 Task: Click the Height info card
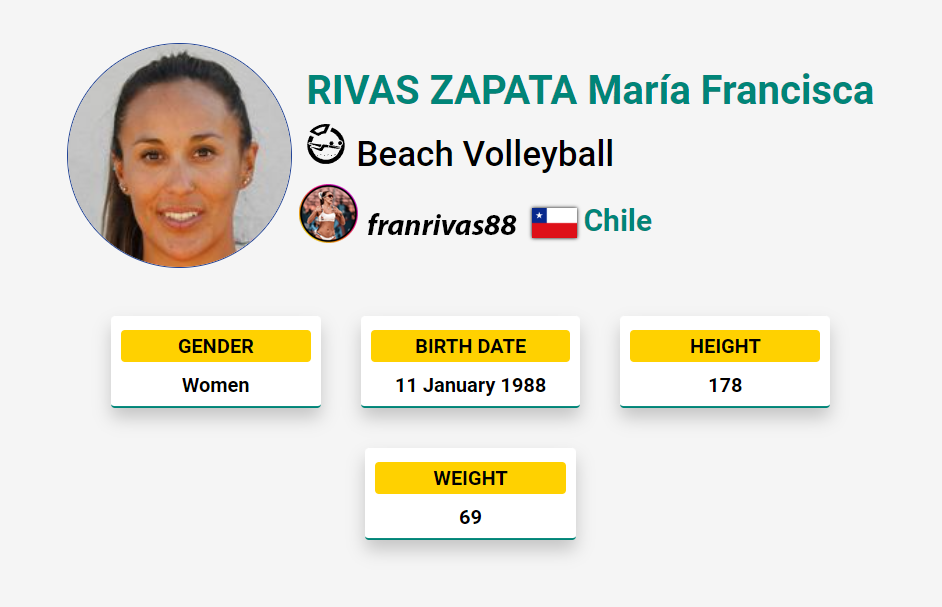point(725,362)
